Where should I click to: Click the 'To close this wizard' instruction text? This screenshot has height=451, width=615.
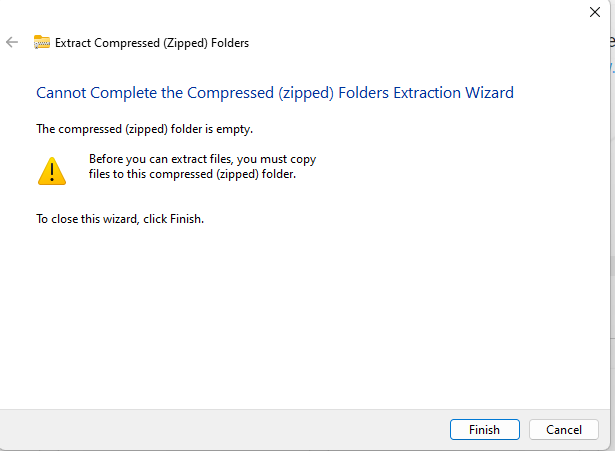point(120,219)
